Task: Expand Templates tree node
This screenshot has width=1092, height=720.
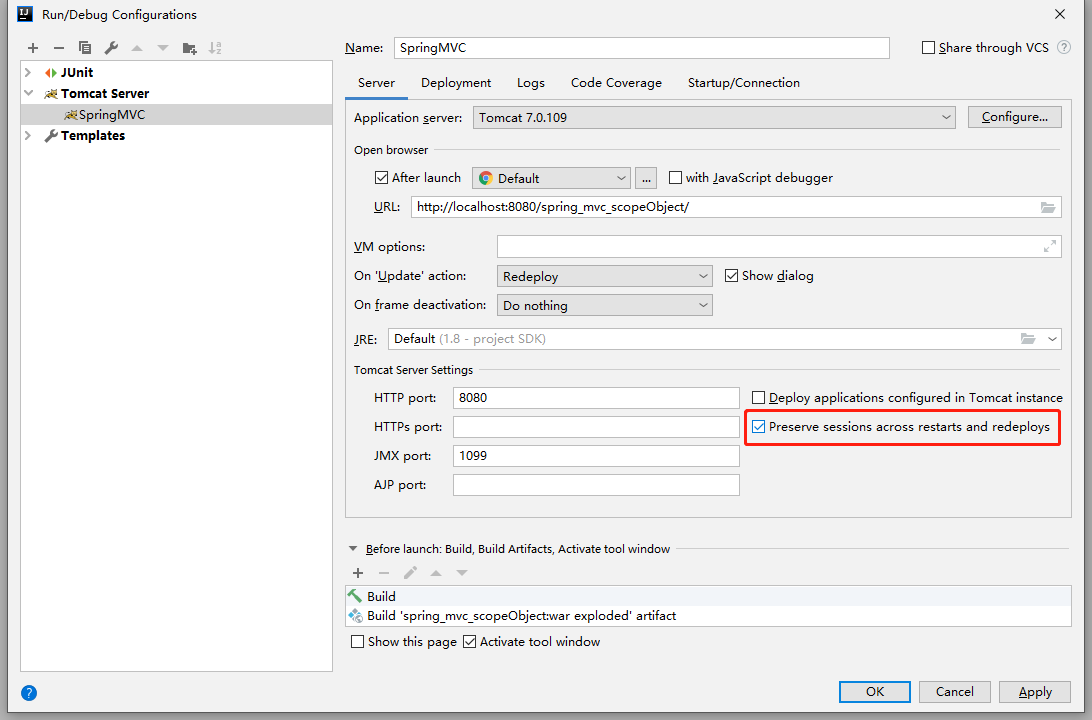Action: [28, 136]
